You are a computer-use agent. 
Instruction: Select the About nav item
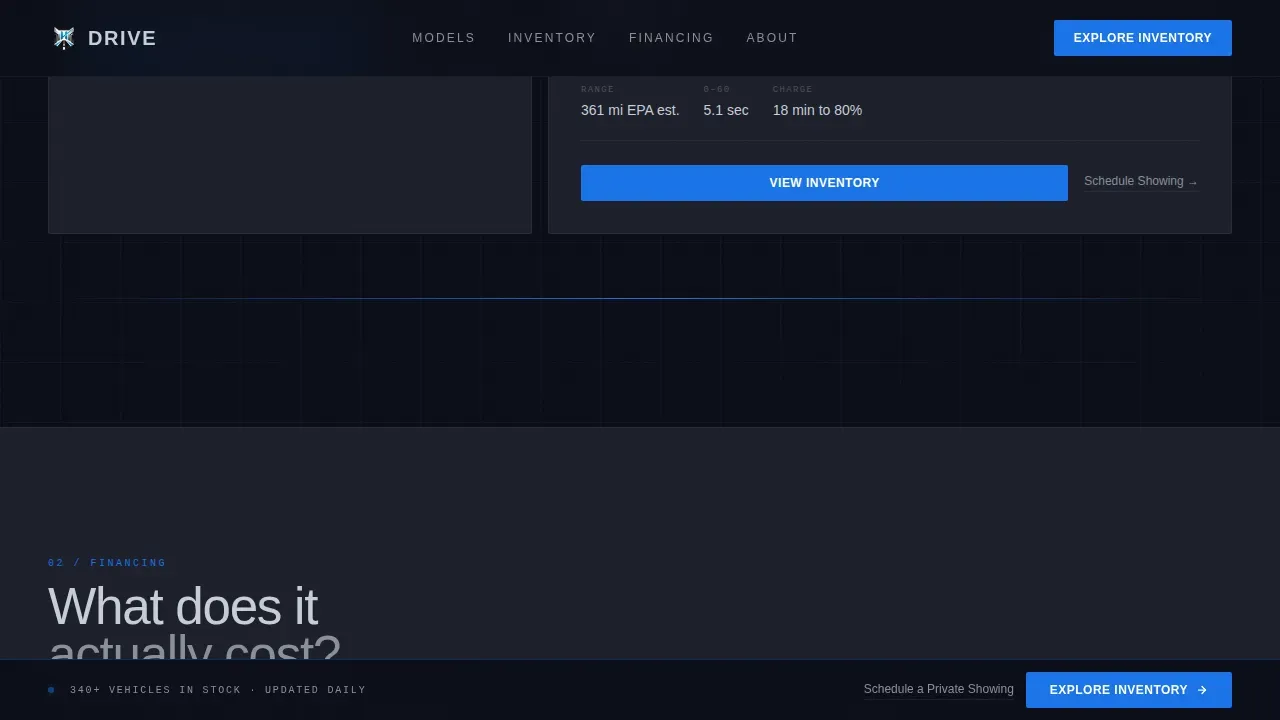point(772,38)
